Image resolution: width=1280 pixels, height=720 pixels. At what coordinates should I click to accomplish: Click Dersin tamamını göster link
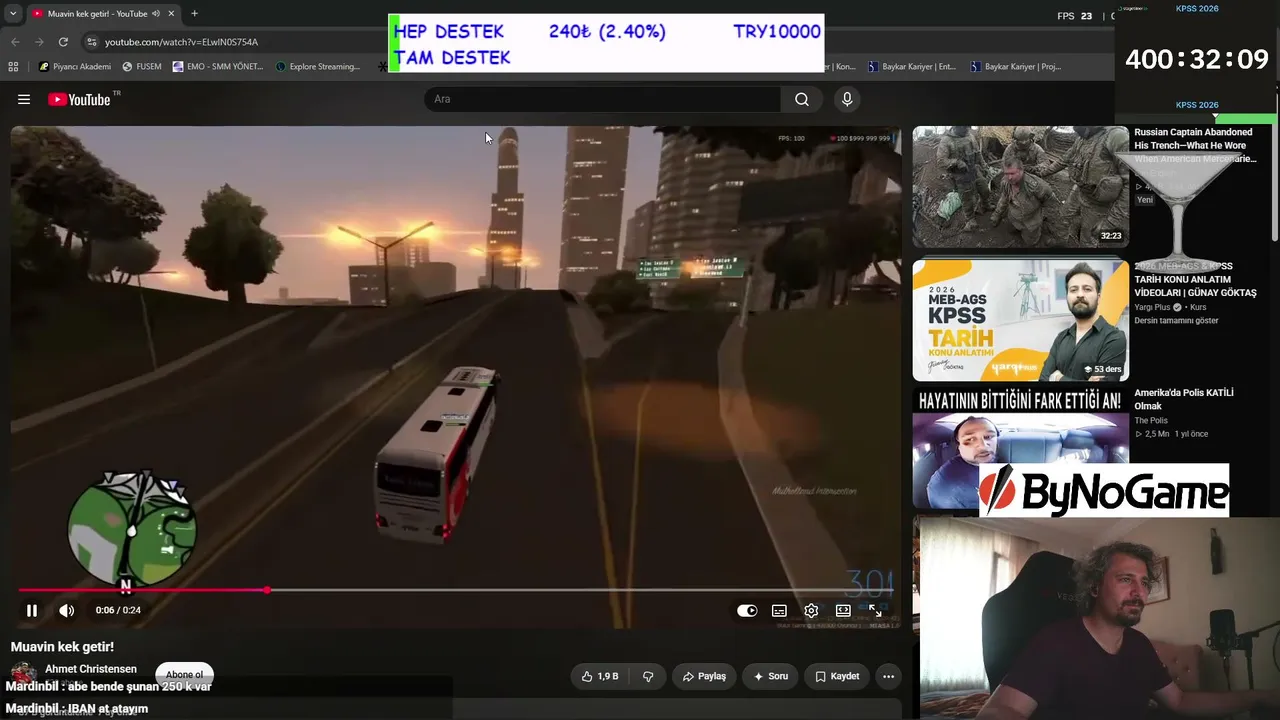tap(1176, 320)
